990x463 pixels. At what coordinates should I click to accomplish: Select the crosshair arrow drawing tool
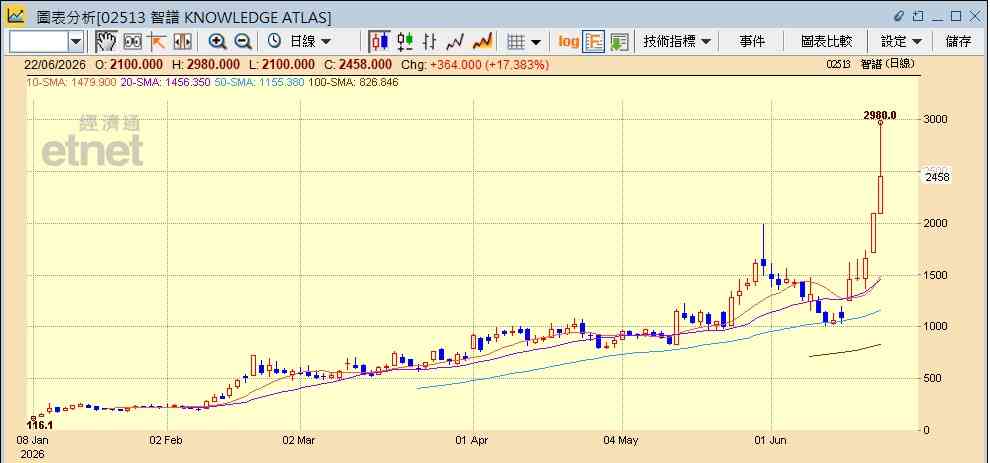coord(156,42)
